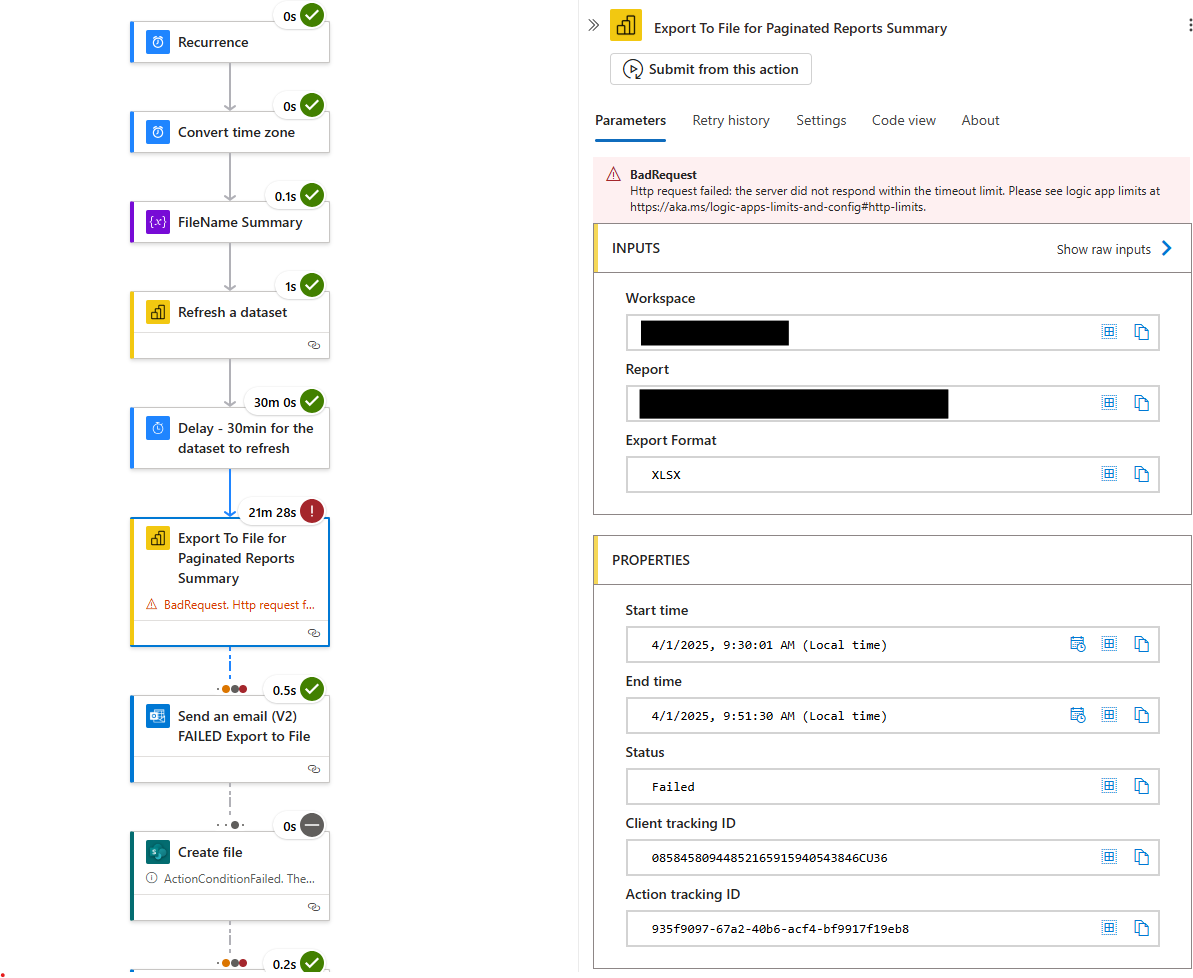Screen dimensions: 1193x978
Task: Open grid view icon for Report field
Action: pos(1109,402)
